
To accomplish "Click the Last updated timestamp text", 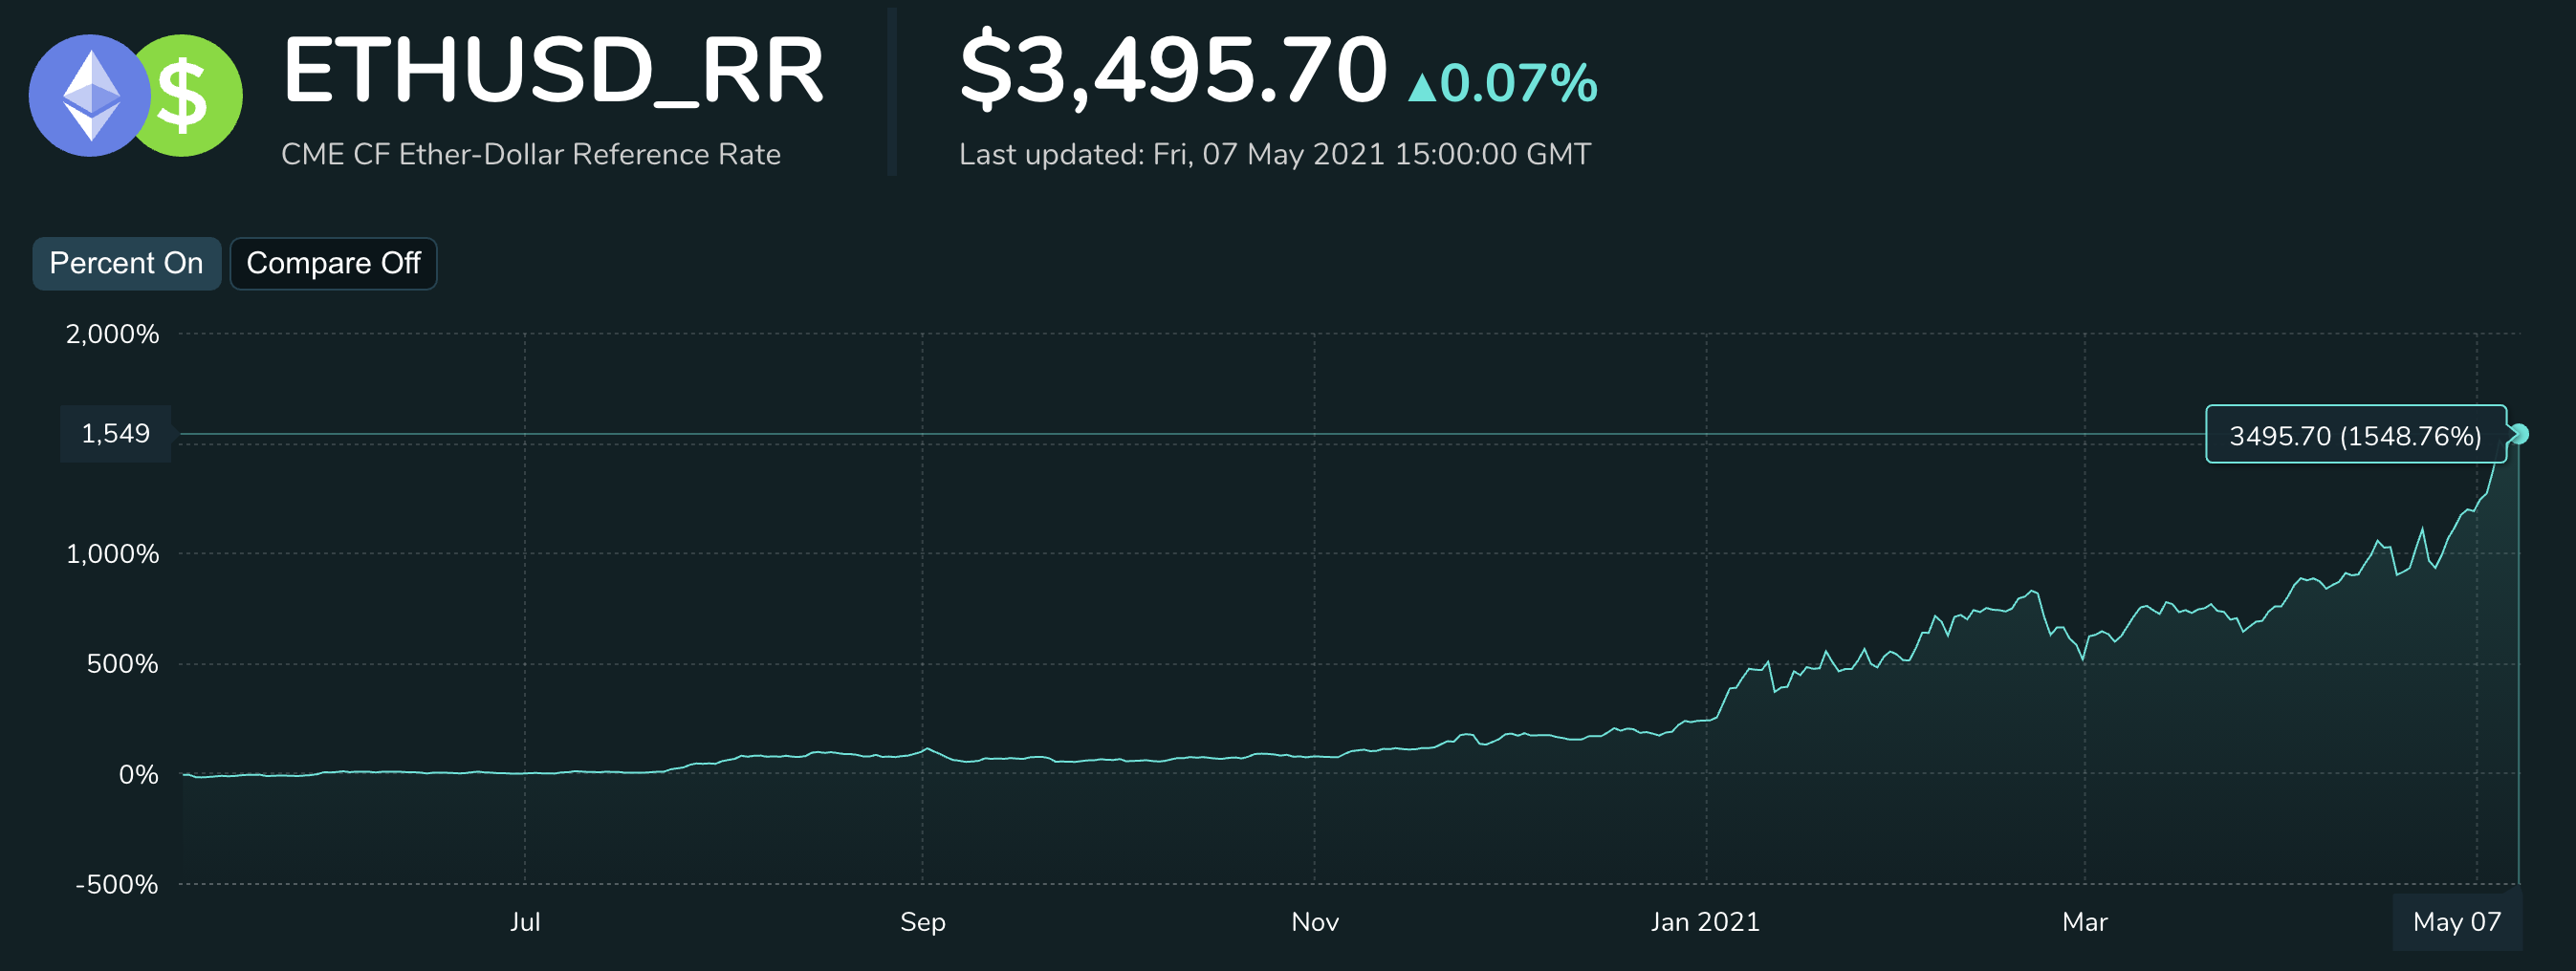I will tap(1275, 154).
